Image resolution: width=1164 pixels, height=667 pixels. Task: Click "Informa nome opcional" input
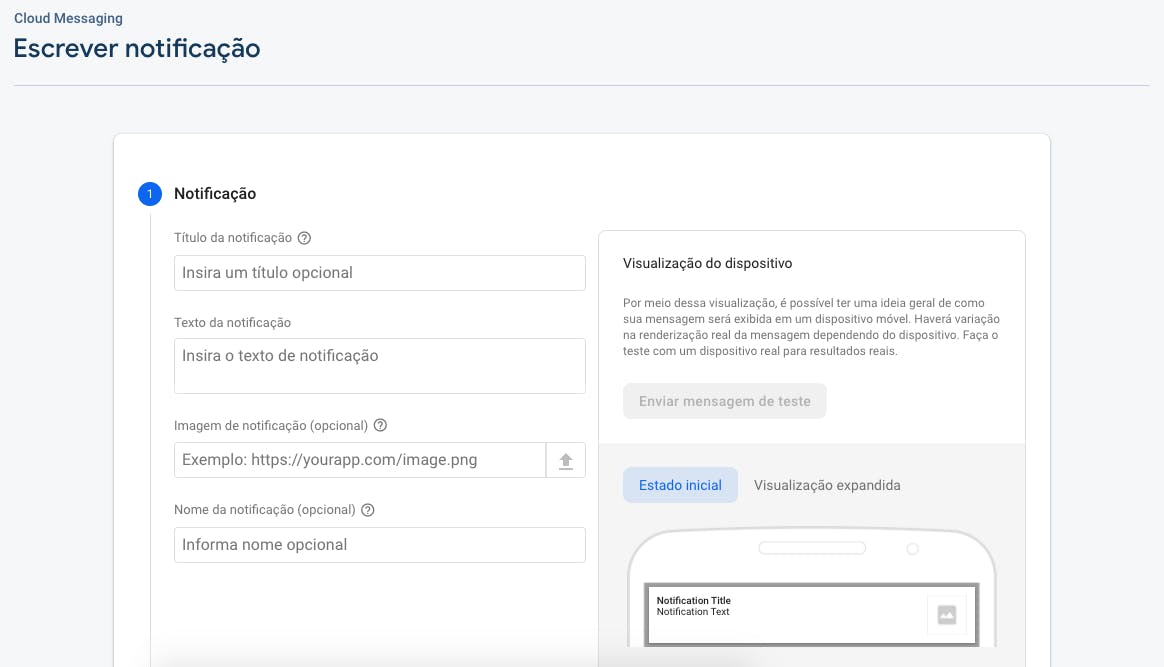pyautogui.click(x=380, y=545)
